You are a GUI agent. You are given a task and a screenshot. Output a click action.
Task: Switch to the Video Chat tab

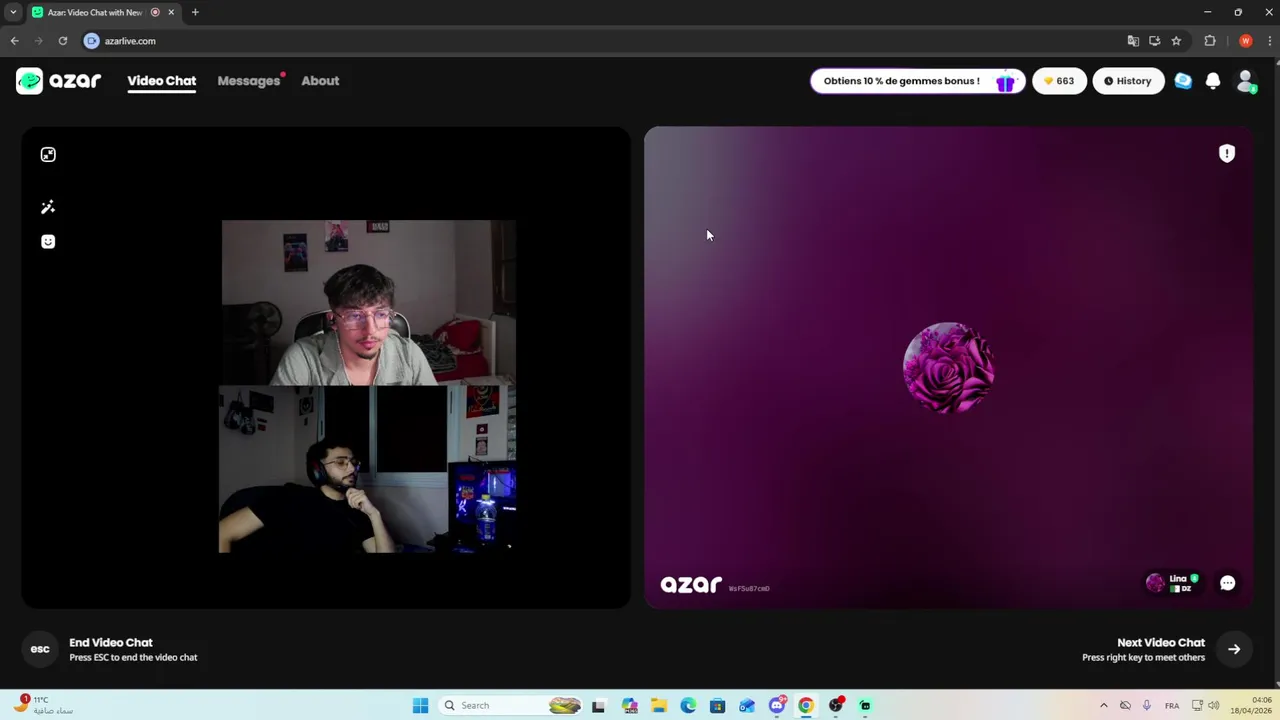[161, 81]
